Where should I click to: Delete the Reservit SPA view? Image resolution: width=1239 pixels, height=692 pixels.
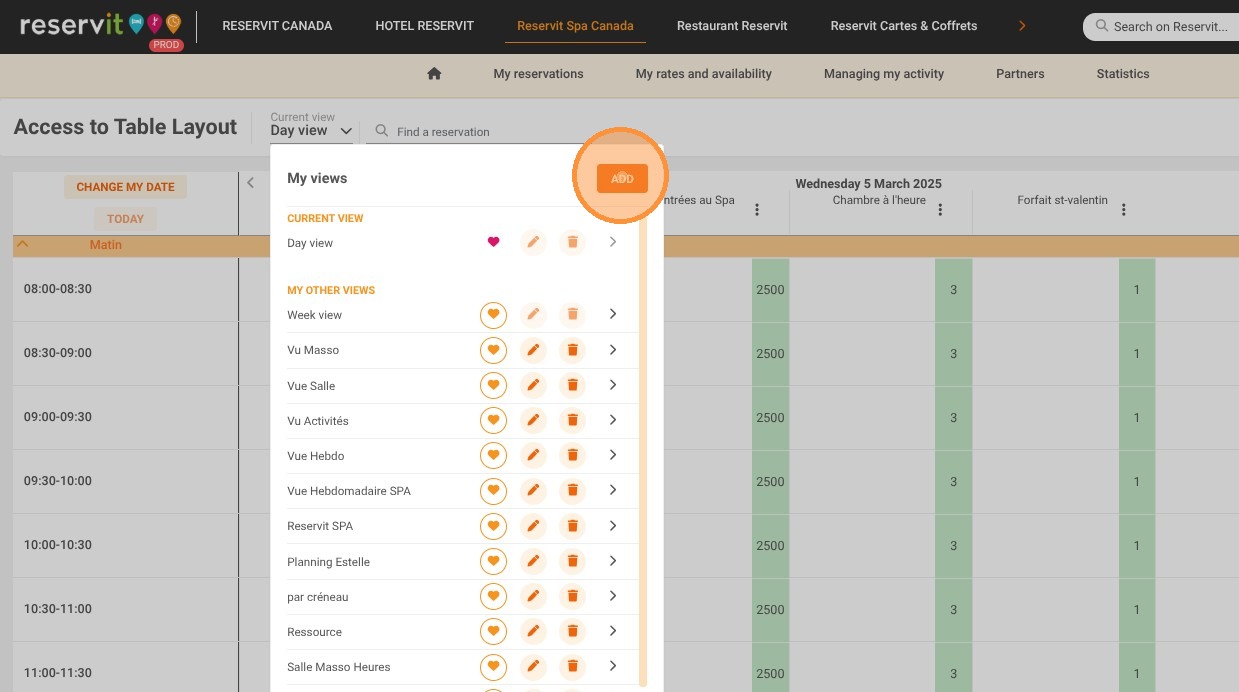point(573,526)
